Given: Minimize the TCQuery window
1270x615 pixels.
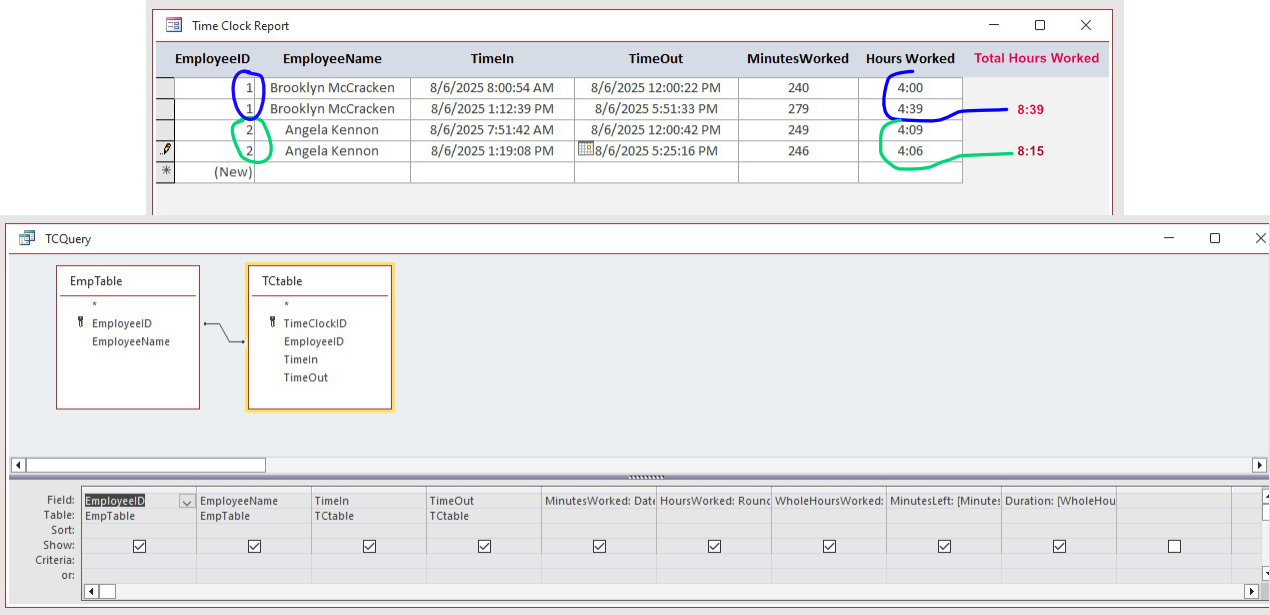Looking at the screenshot, I should [1170, 238].
